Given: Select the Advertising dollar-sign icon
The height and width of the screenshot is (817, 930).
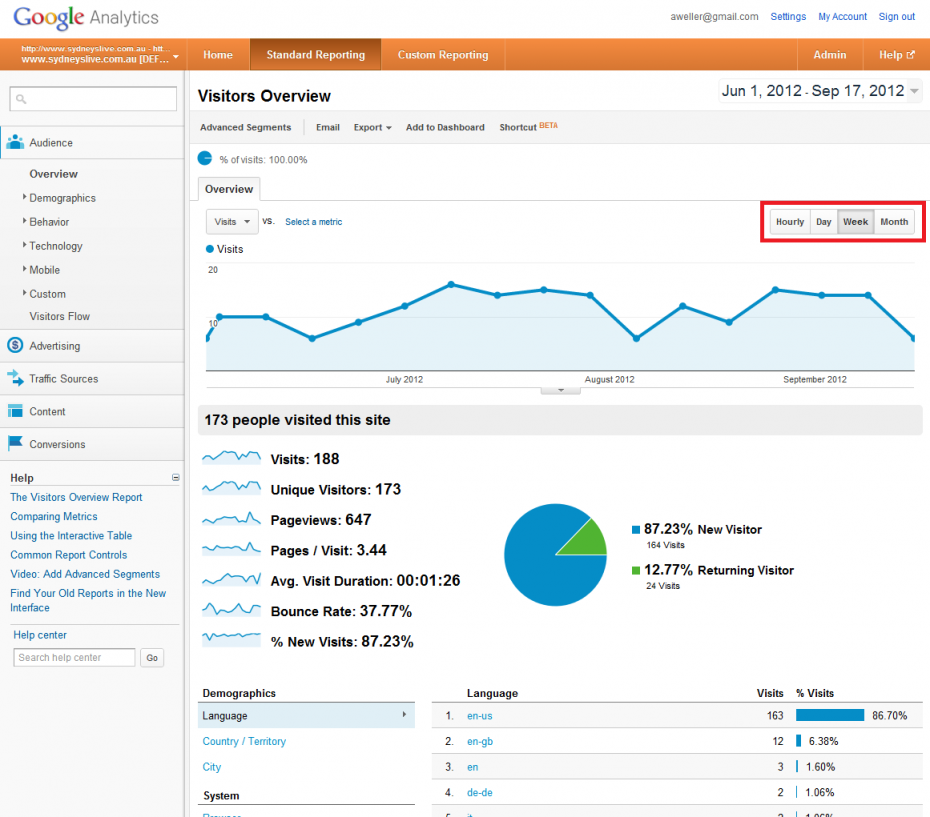Looking at the screenshot, I should coord(16,345).
